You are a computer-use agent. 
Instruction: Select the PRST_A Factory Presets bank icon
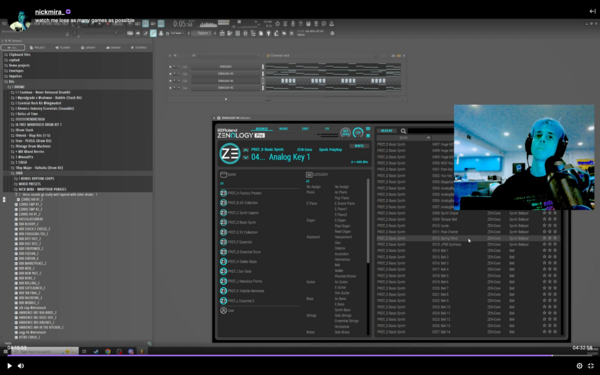coord(223,193)
